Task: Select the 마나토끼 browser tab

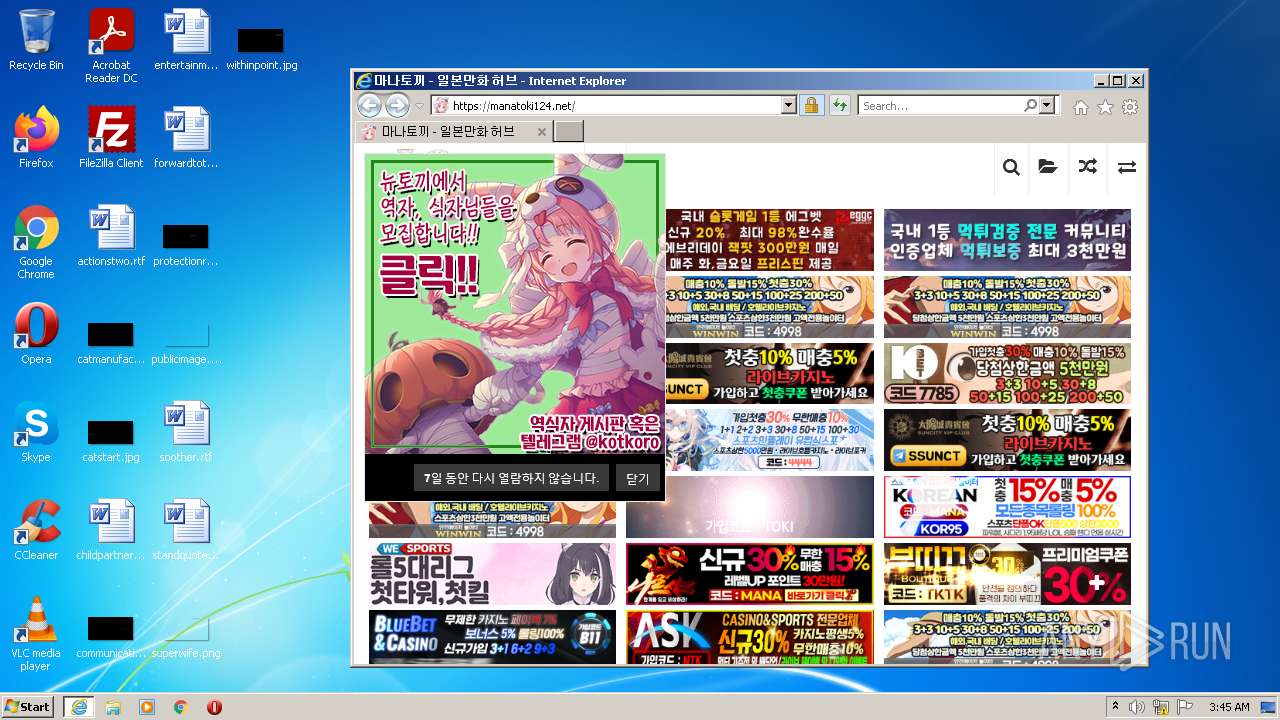Action: click(x=455, y=132)
